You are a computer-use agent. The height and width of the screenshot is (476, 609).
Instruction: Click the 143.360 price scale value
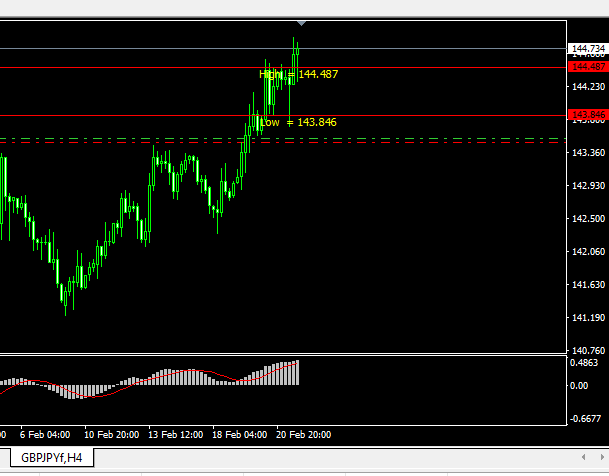[x=588, y=153]
